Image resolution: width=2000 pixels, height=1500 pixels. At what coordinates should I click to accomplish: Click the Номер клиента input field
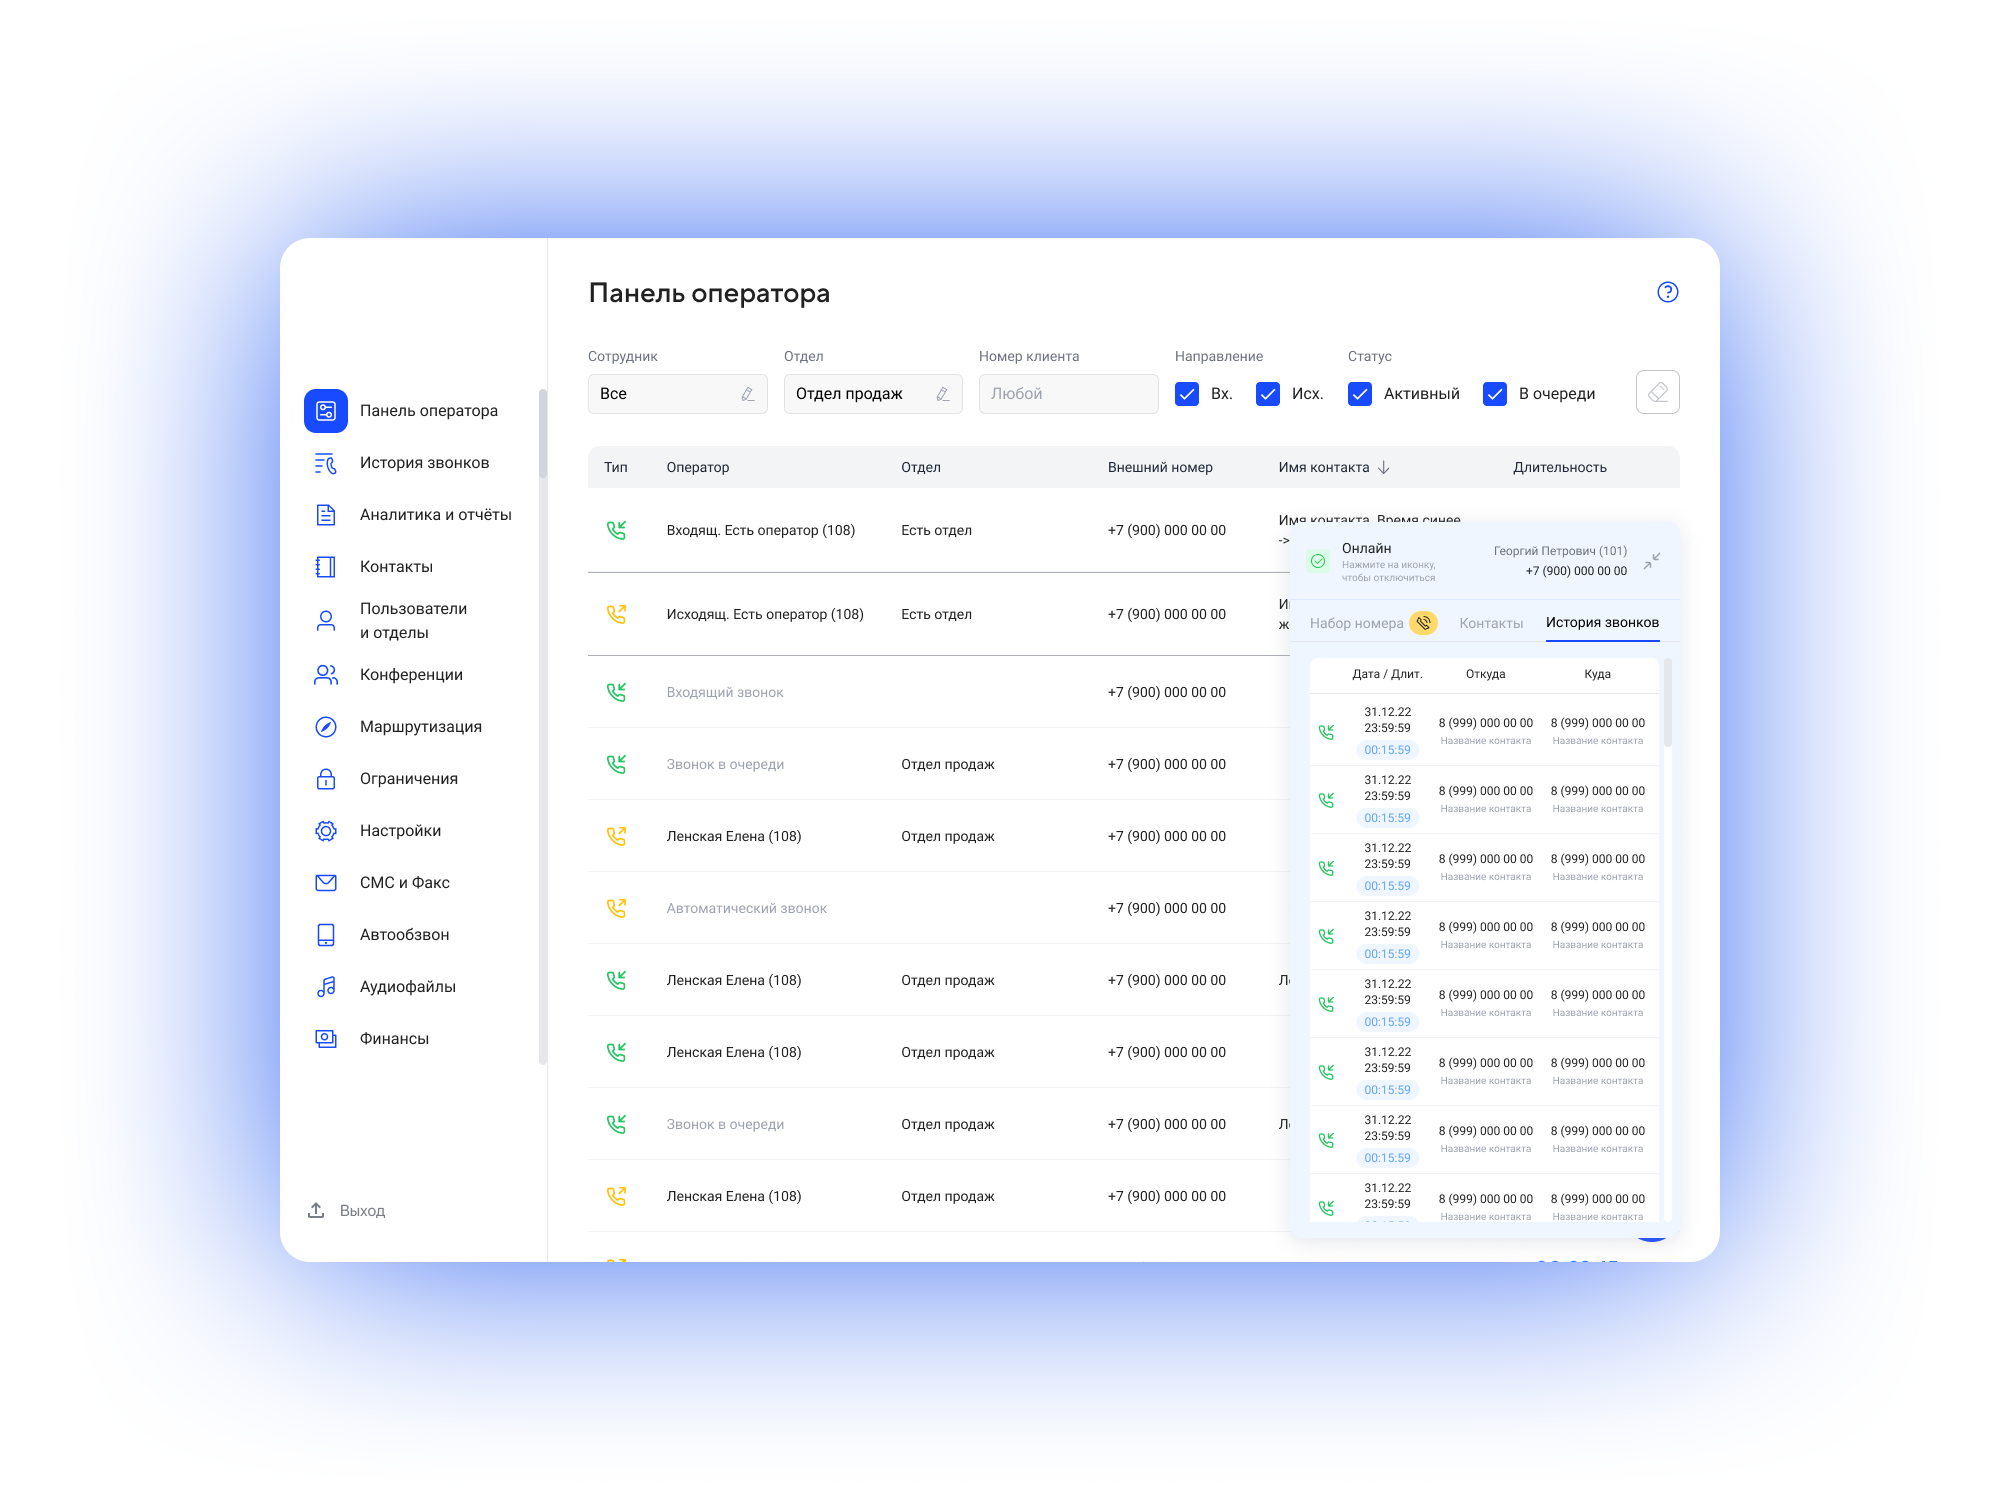[x=1067, y=394]
